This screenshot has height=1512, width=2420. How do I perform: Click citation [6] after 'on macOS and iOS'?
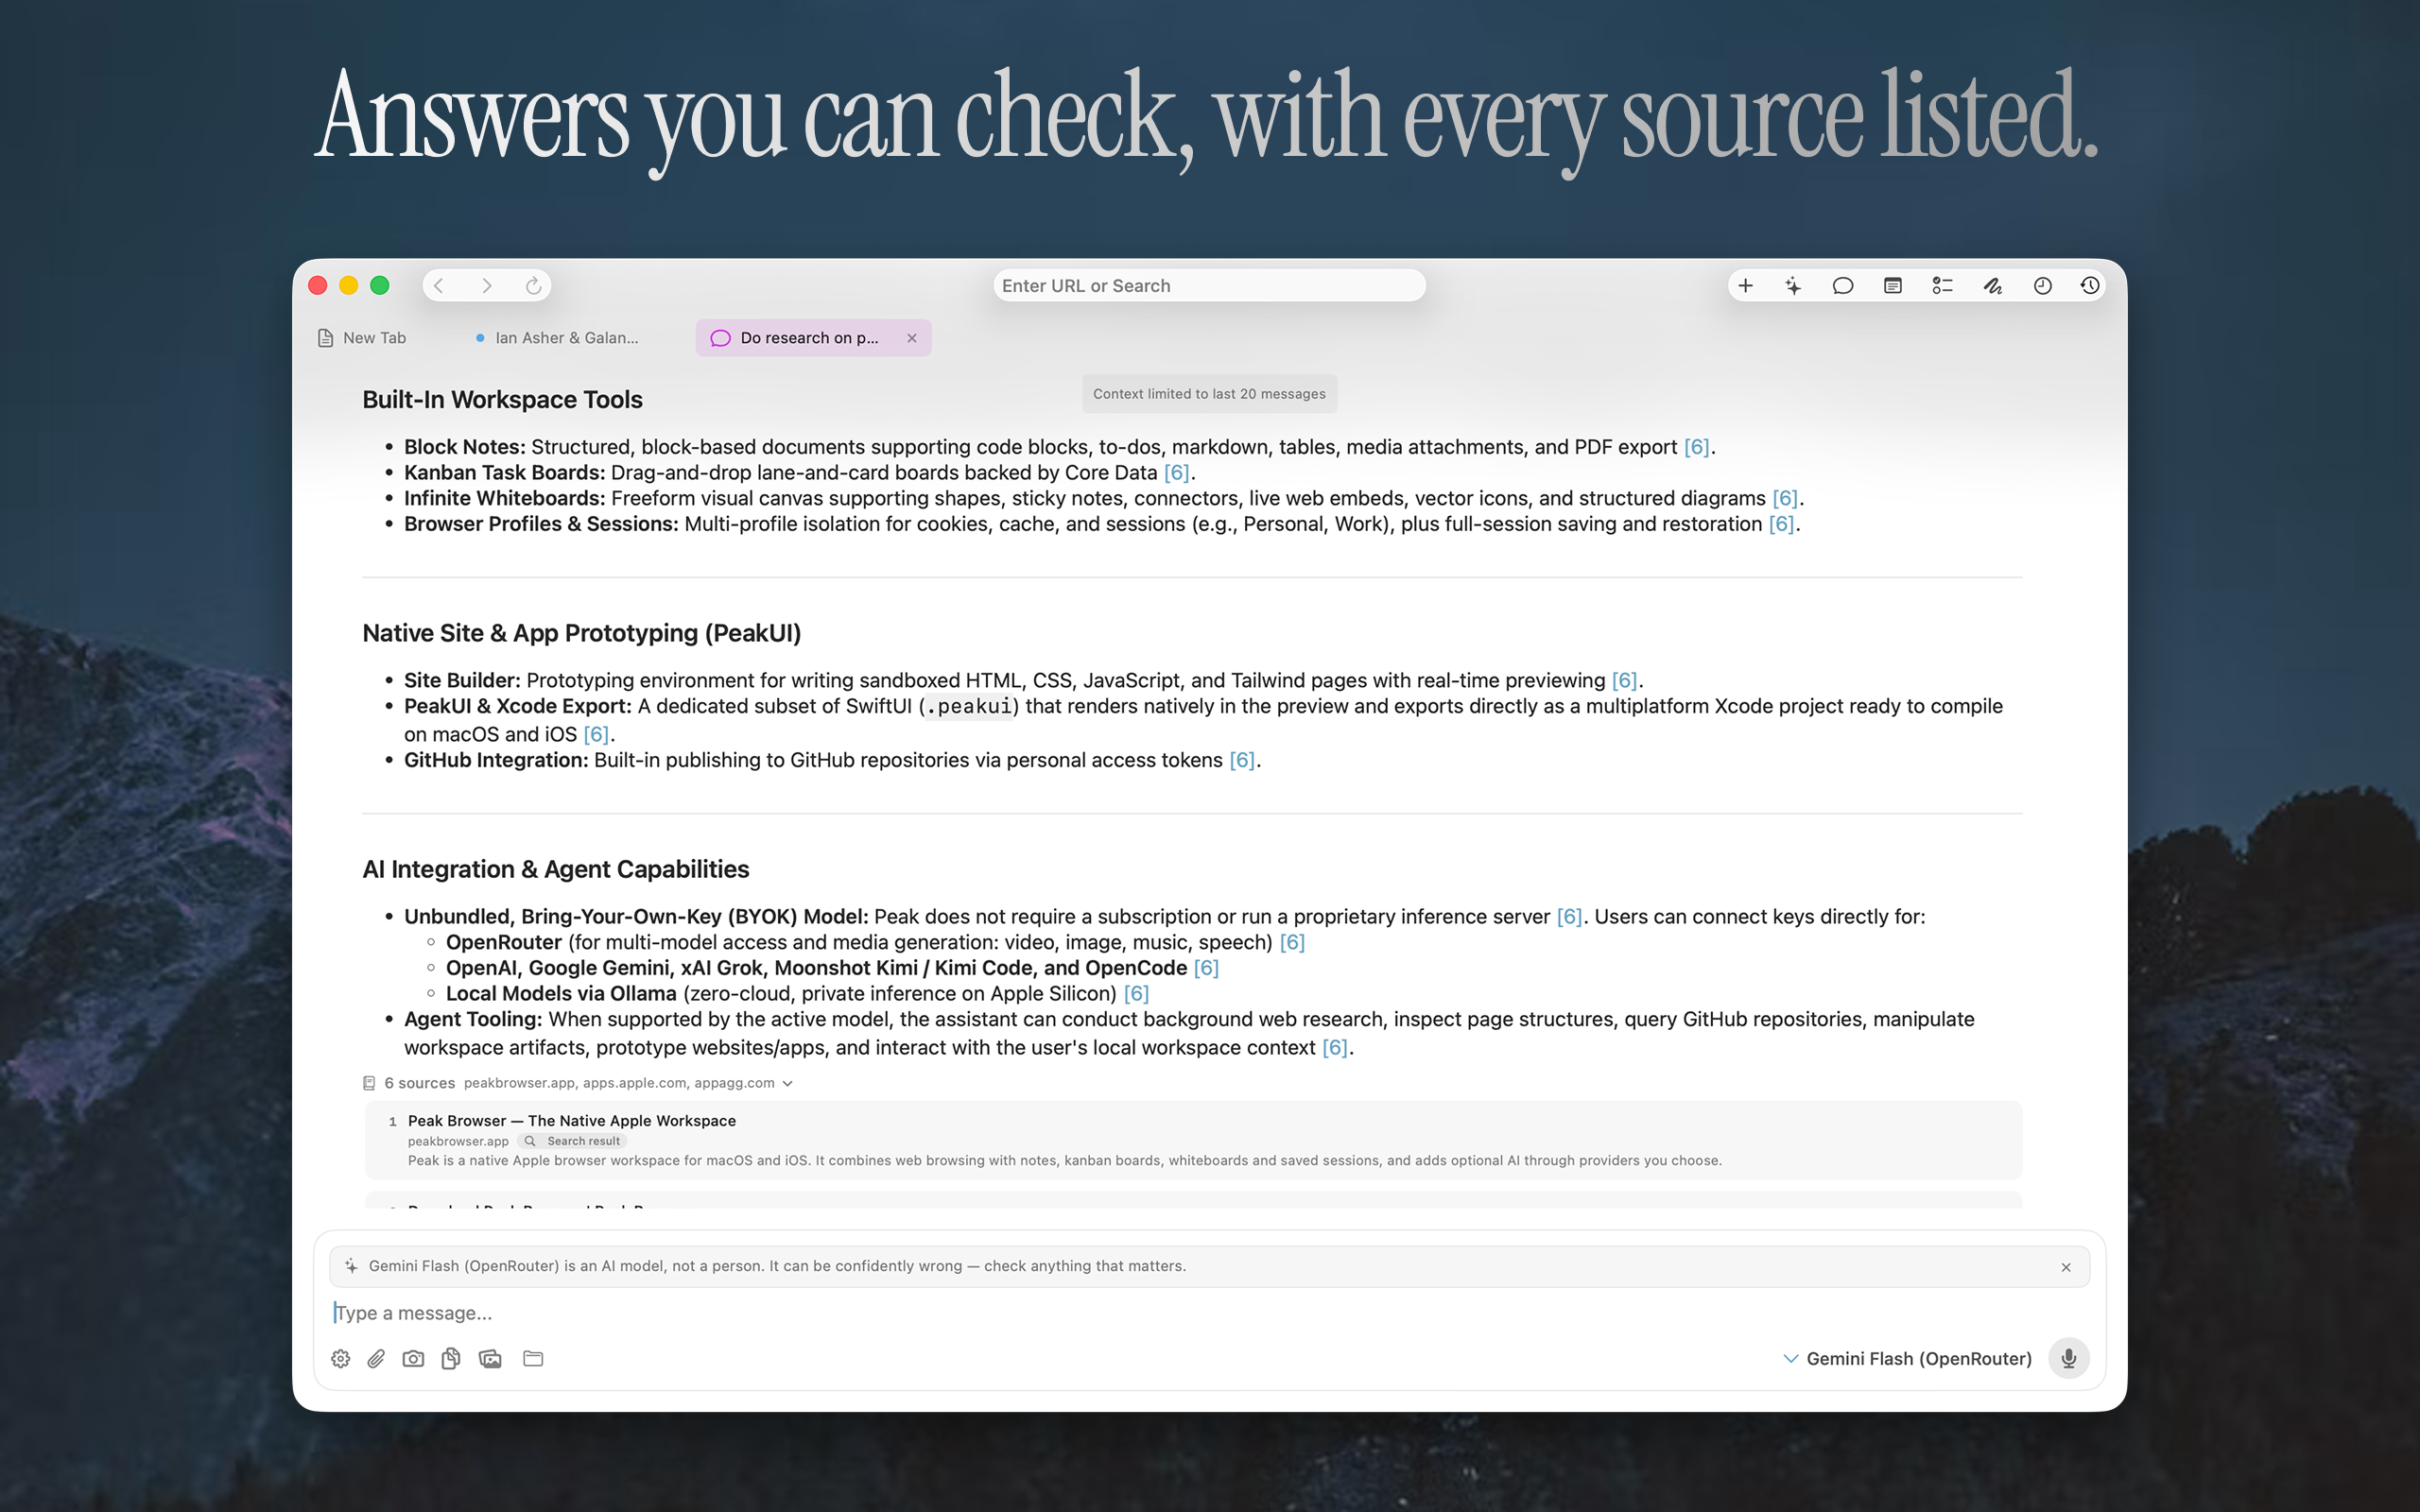click(596, 734)
